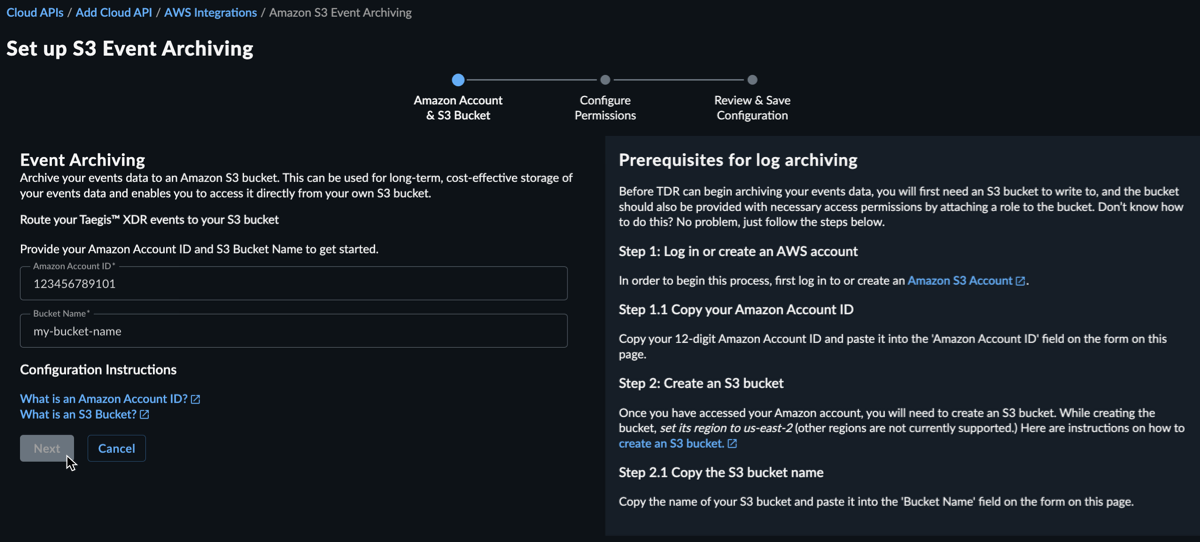
Task: Click the Amazon Account & S3 Bucket step circle
Action: point(458,80)
